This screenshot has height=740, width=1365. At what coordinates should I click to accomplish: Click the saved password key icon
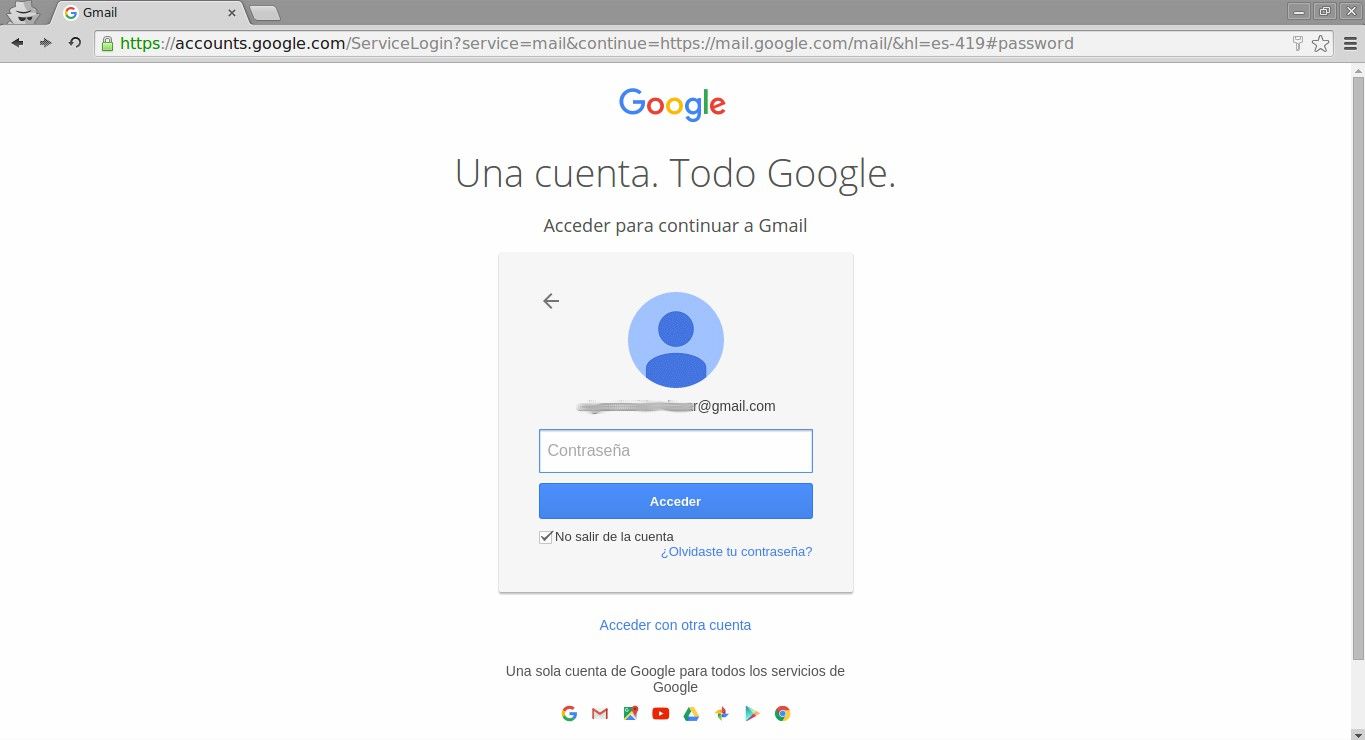click(1298, 43)
